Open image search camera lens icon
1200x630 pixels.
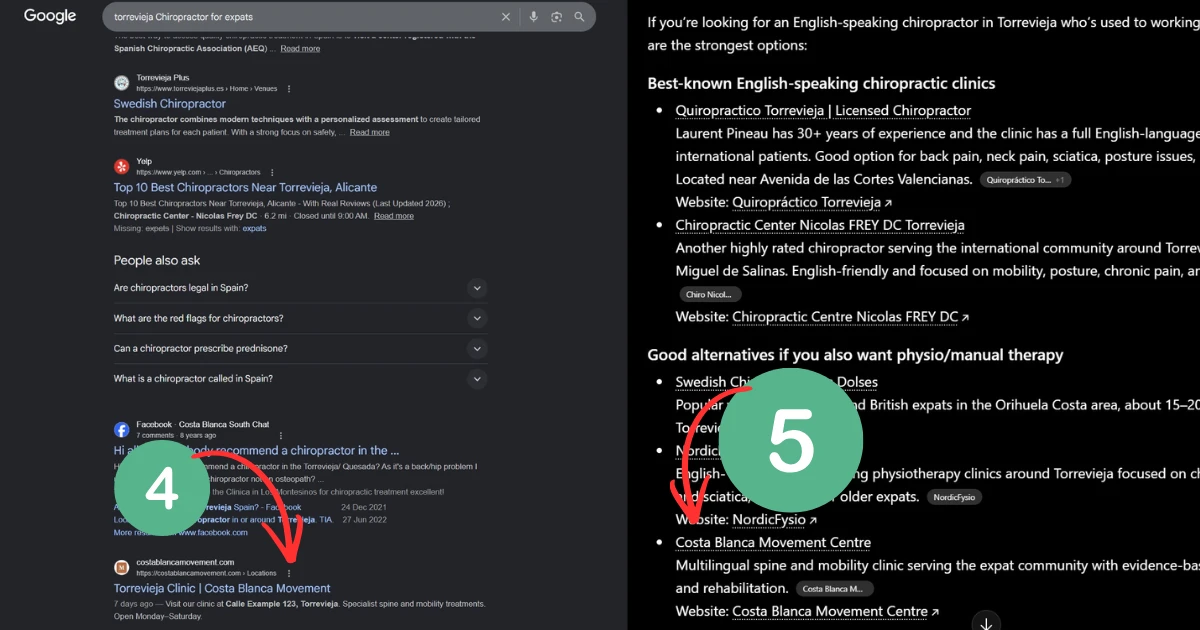point(556,17)
